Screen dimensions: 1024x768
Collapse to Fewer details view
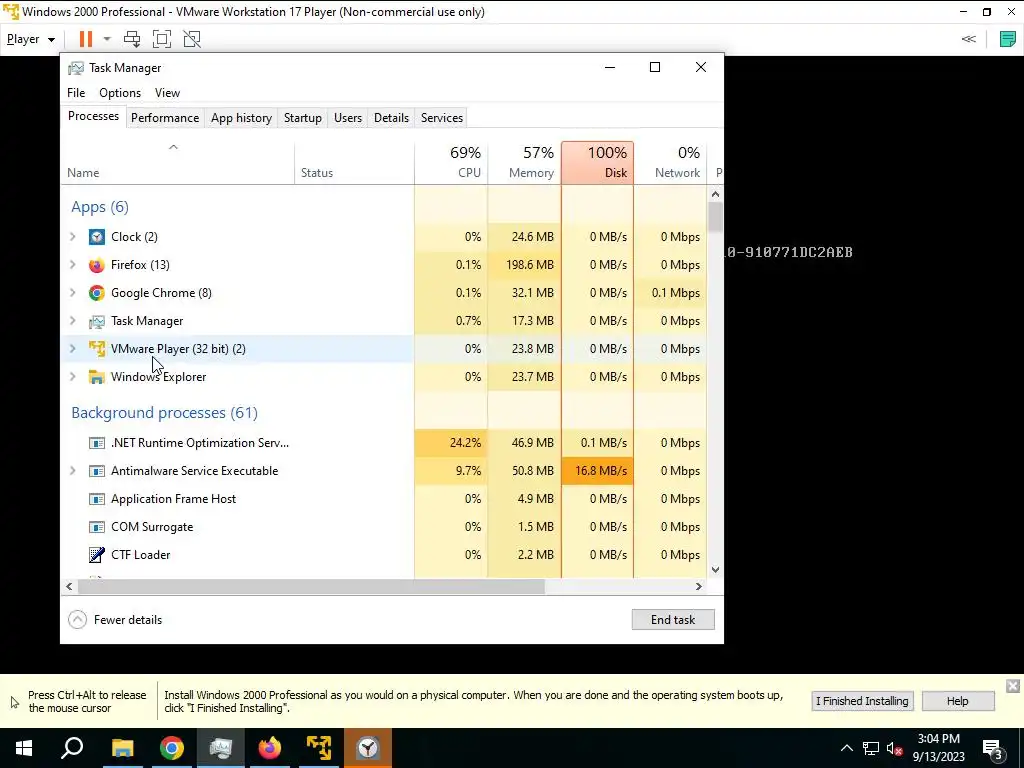116,620
